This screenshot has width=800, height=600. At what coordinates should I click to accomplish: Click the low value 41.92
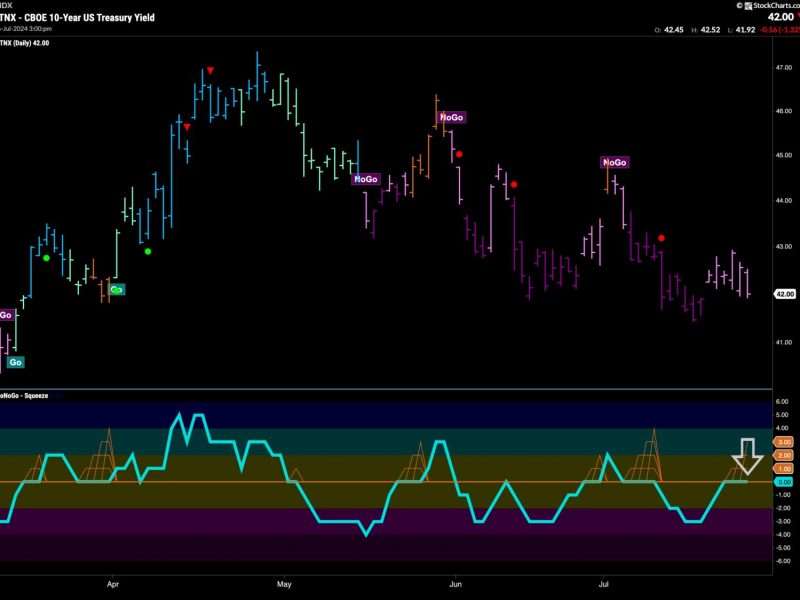click(745, 30)
